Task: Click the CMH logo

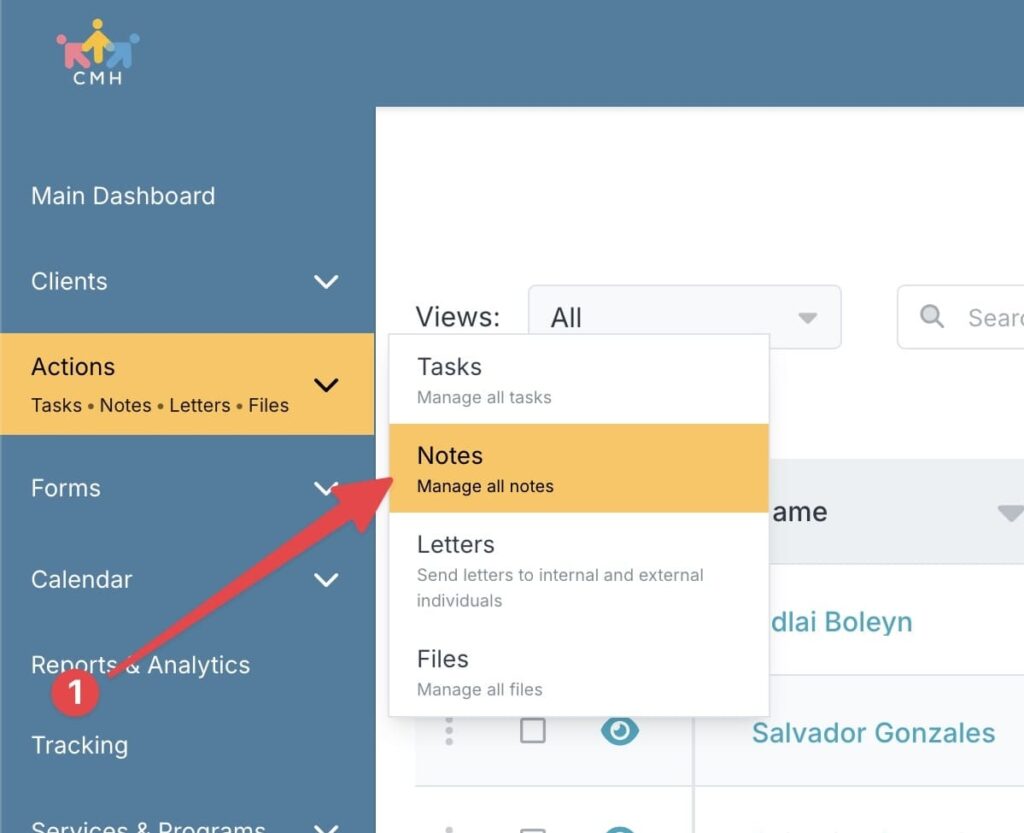Action: (x=98, y=53)
